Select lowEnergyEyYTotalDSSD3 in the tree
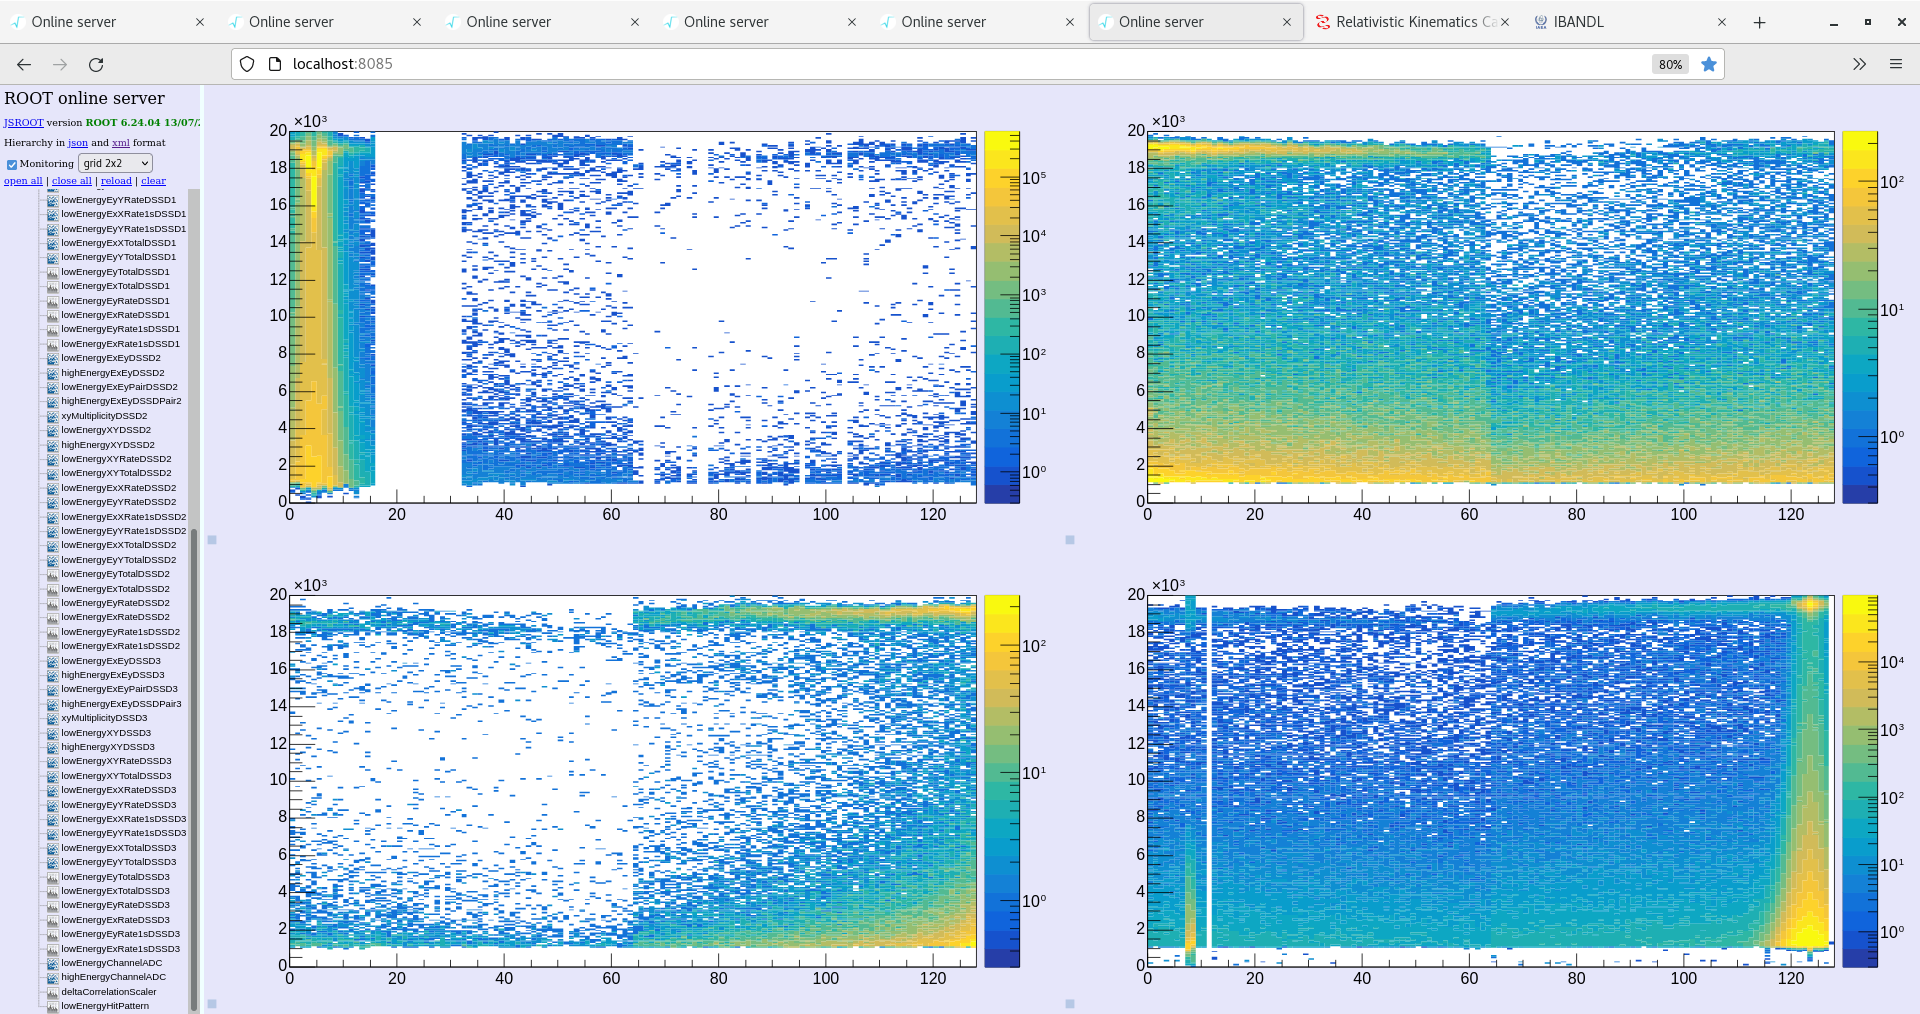This screenshot has width=1920, height=1014. (x=118, y=862)
